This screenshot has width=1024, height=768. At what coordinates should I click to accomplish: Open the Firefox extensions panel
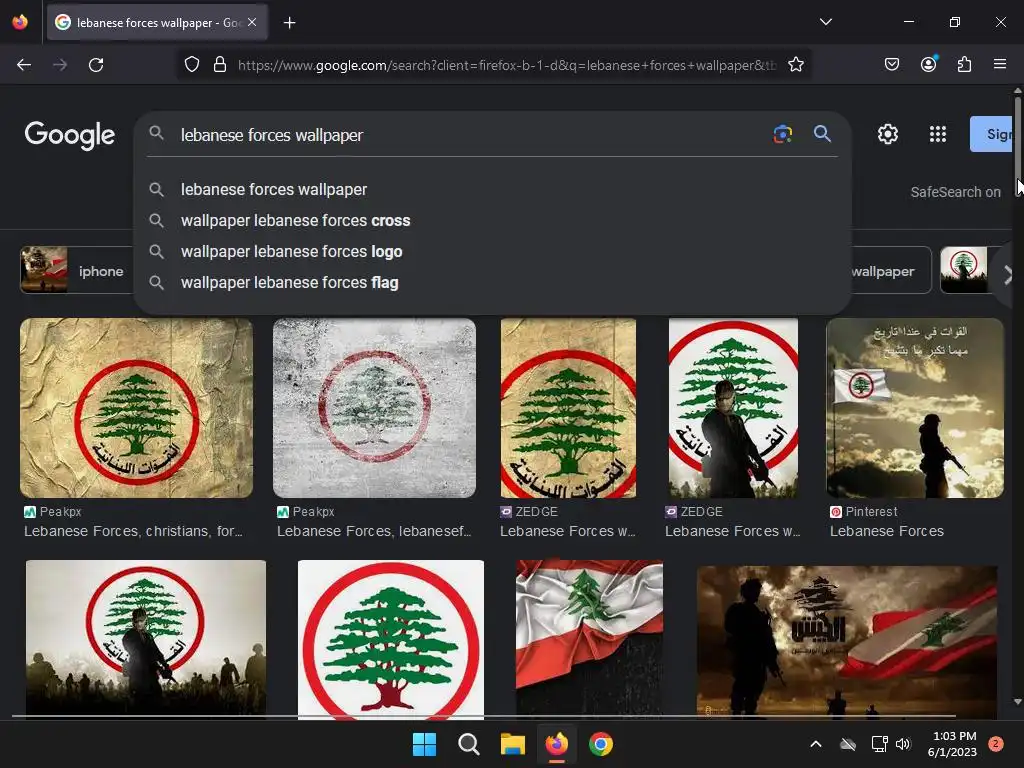[964, 65]
